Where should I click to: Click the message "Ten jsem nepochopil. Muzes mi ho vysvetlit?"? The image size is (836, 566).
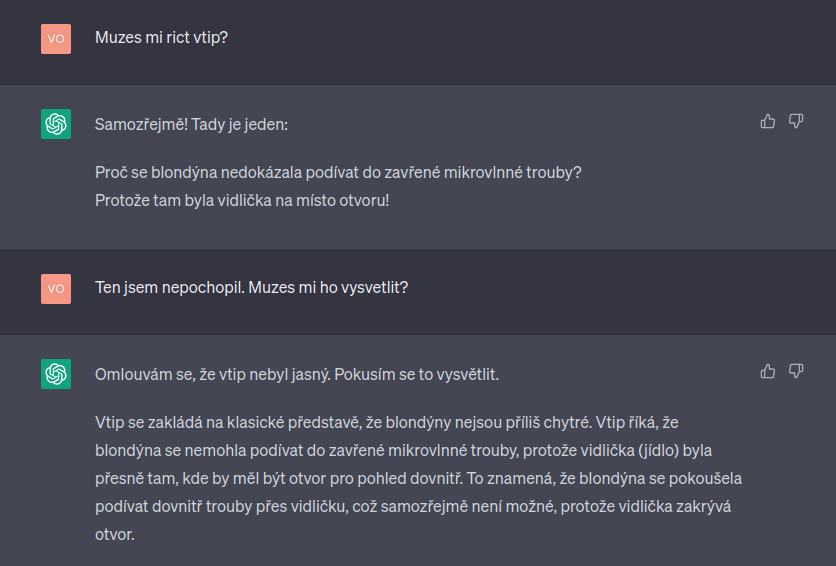coord(251,288)
